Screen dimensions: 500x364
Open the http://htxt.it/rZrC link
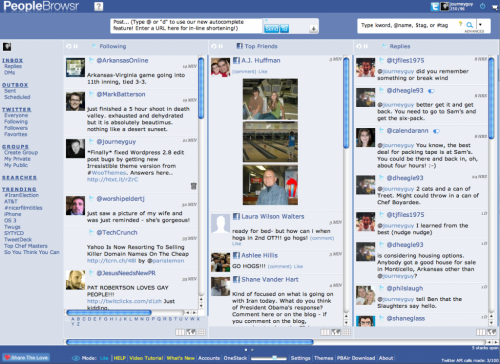112,179
